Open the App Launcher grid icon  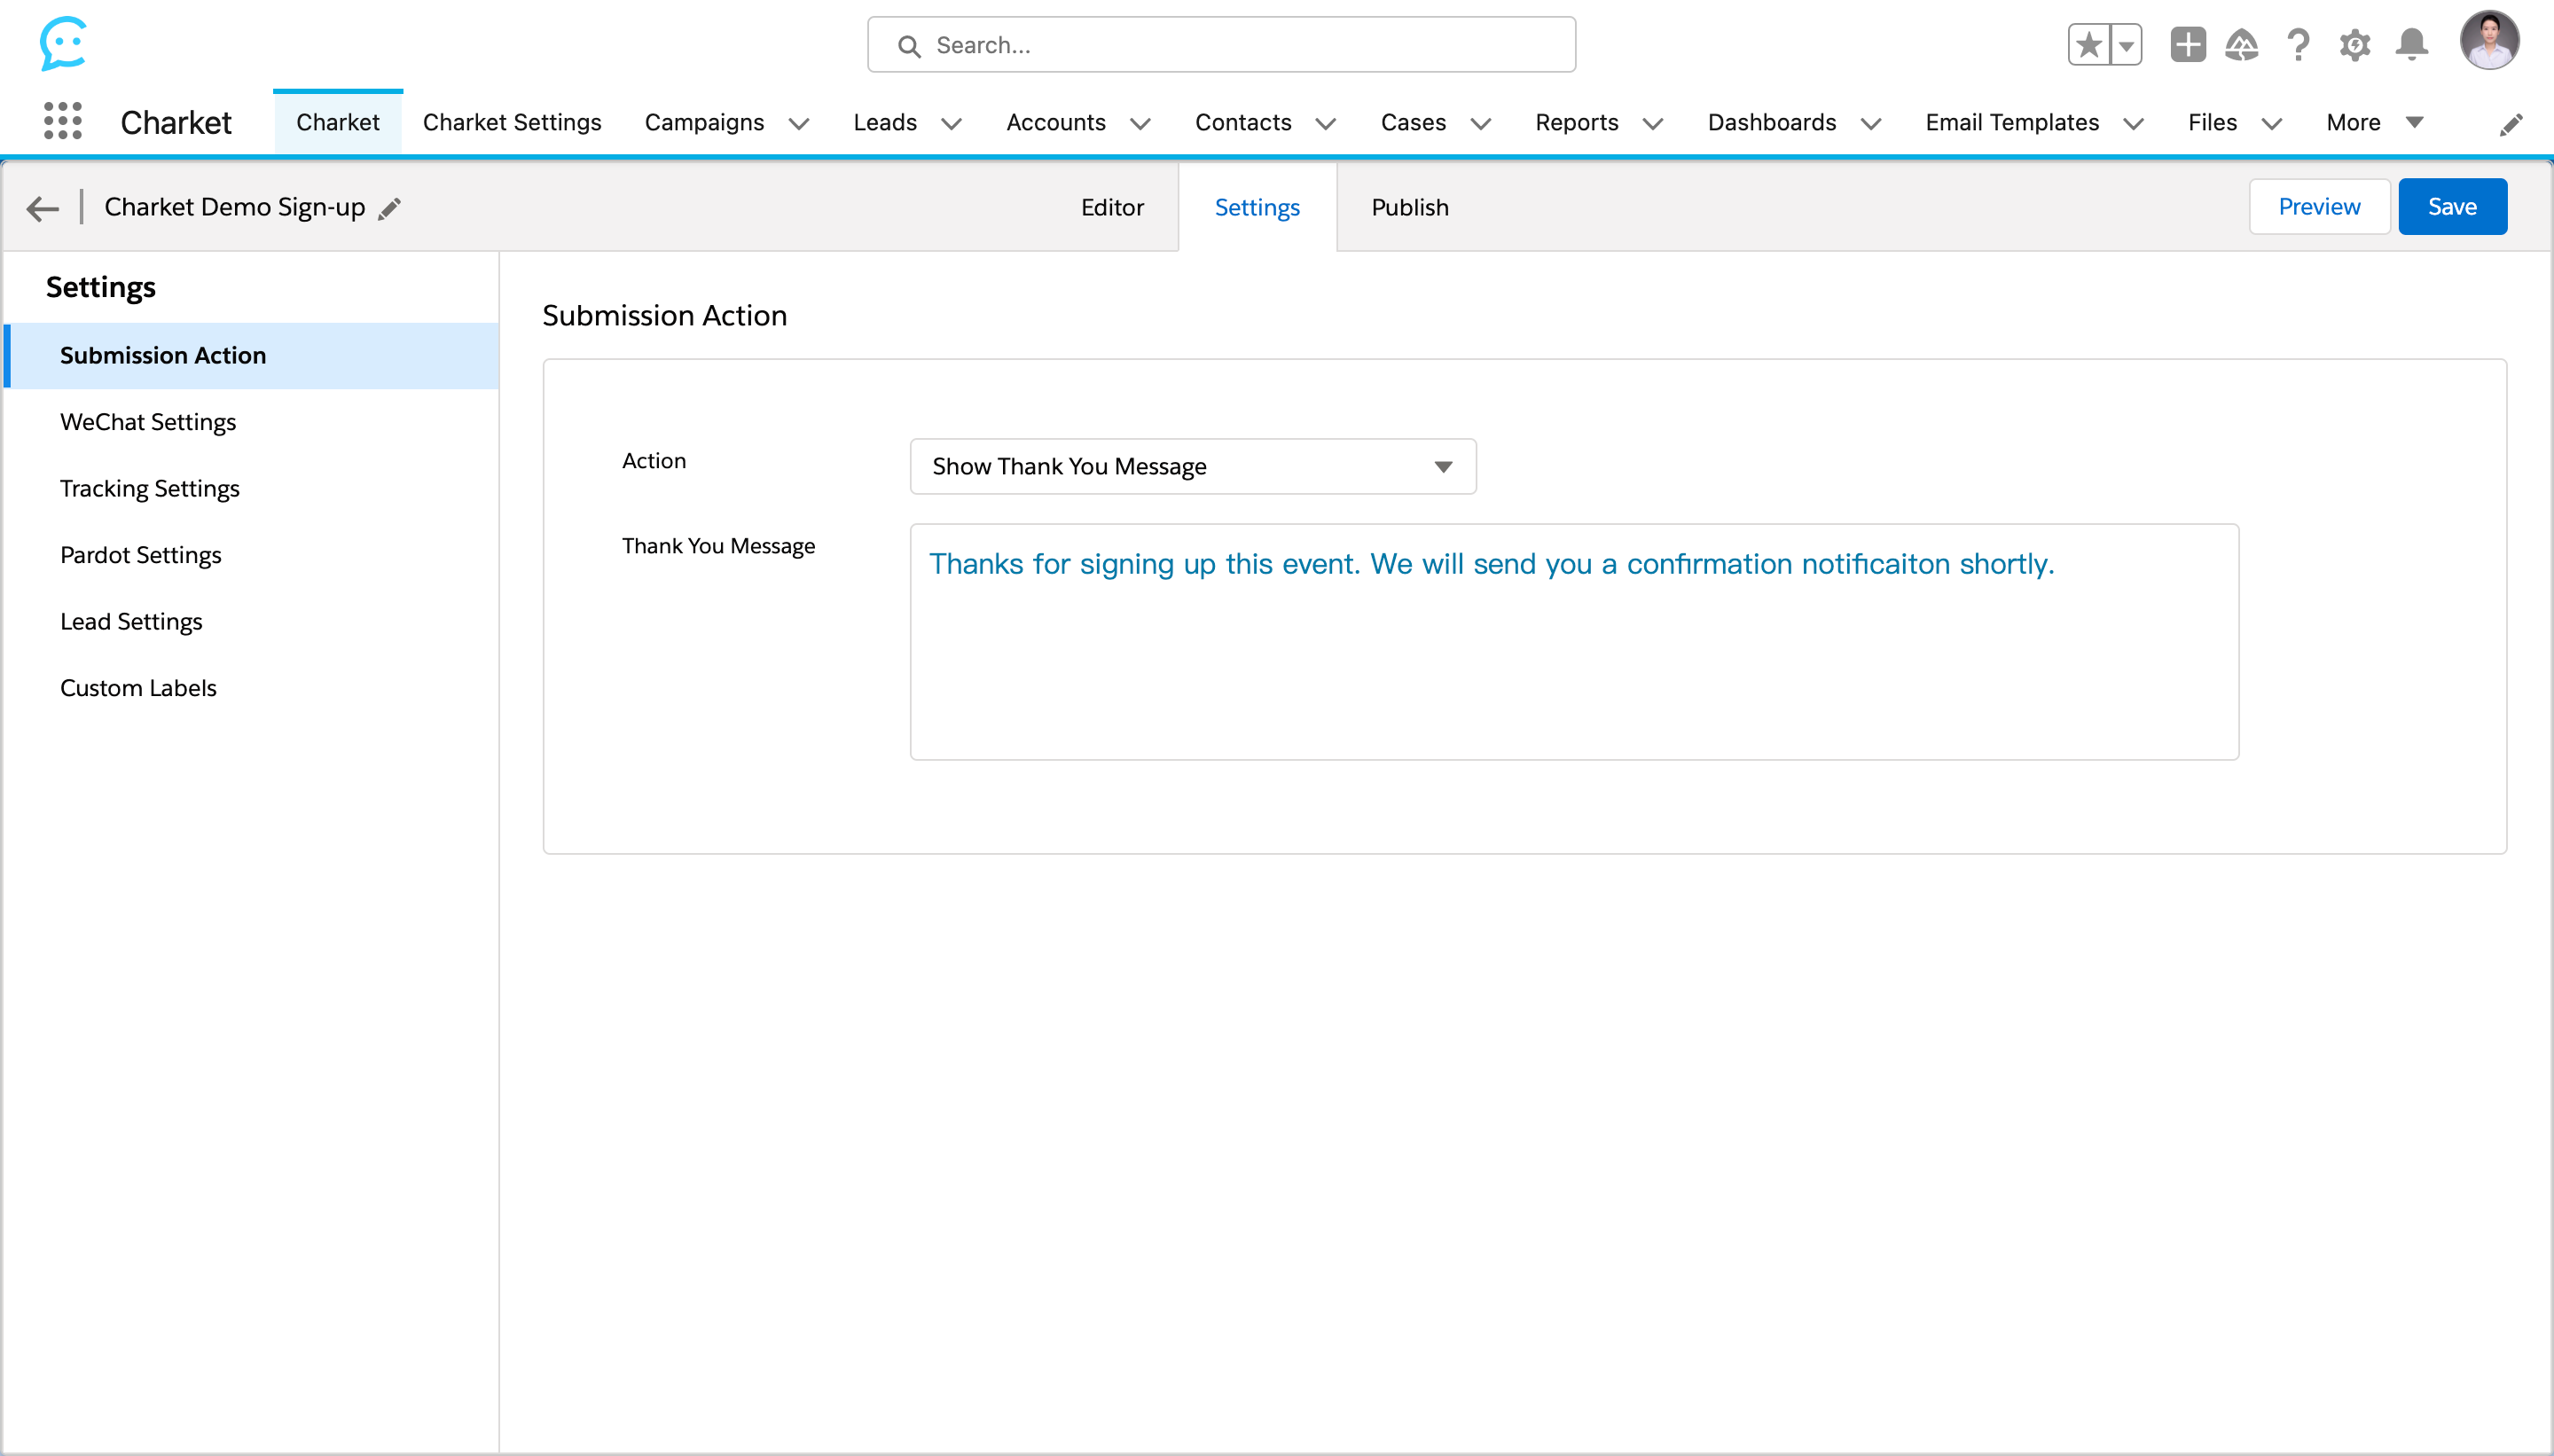tap(63, 121)
